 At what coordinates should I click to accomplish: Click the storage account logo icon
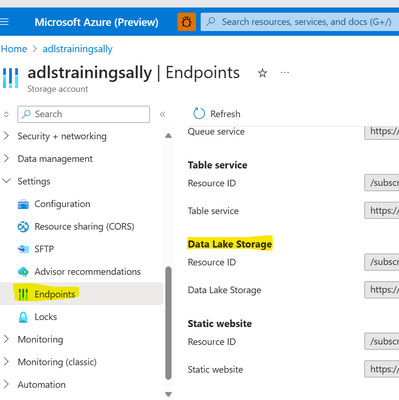tap(10, 78)
